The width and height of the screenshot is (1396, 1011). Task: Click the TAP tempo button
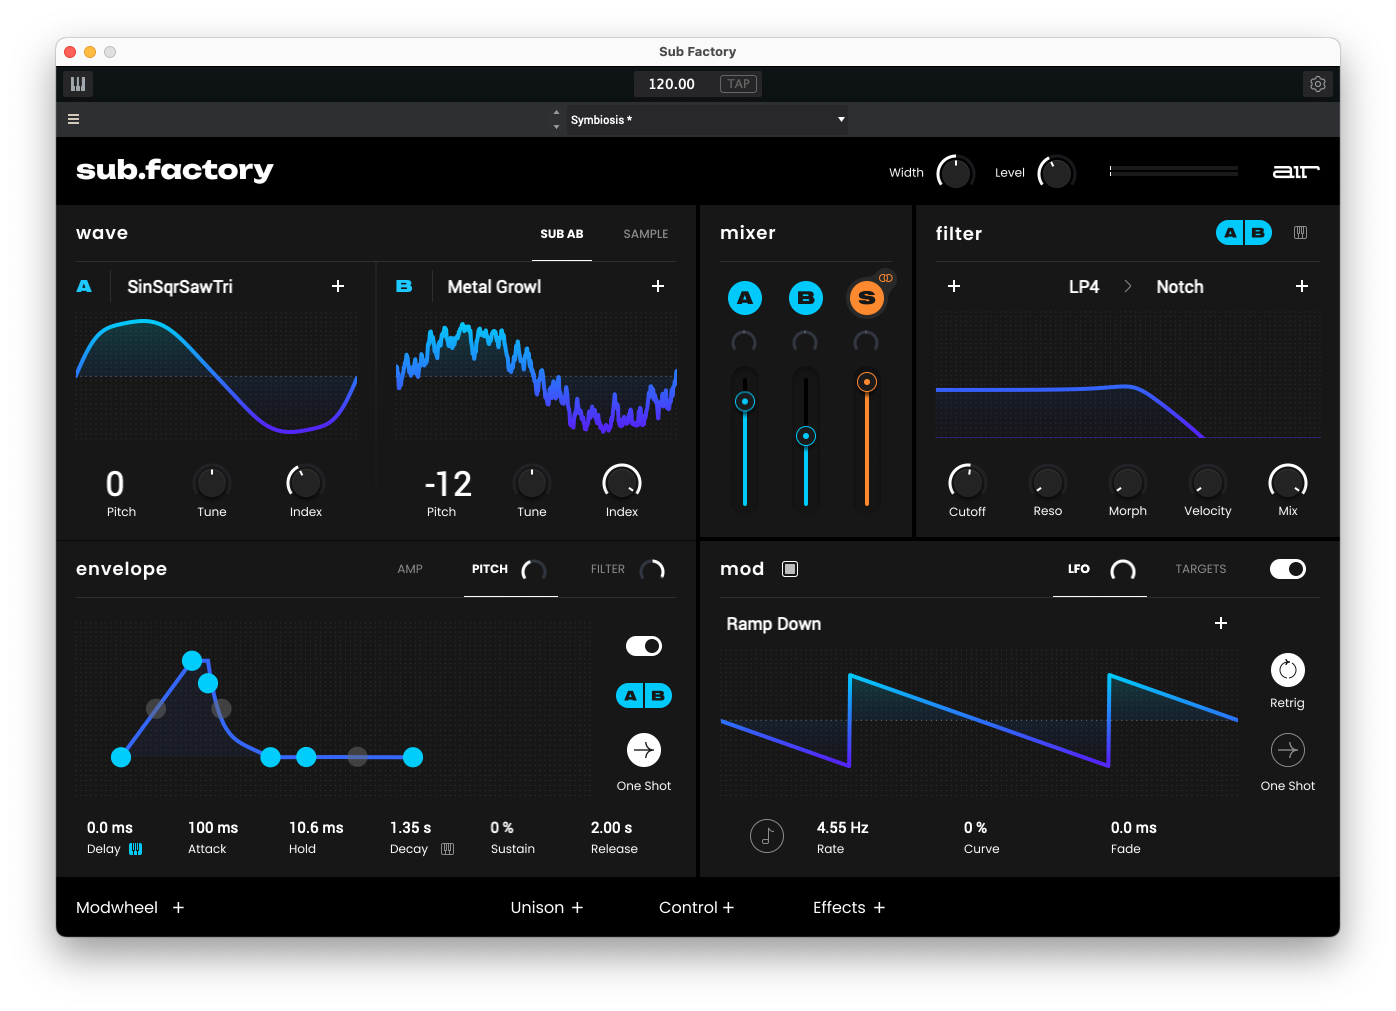[x=738, y=84]
